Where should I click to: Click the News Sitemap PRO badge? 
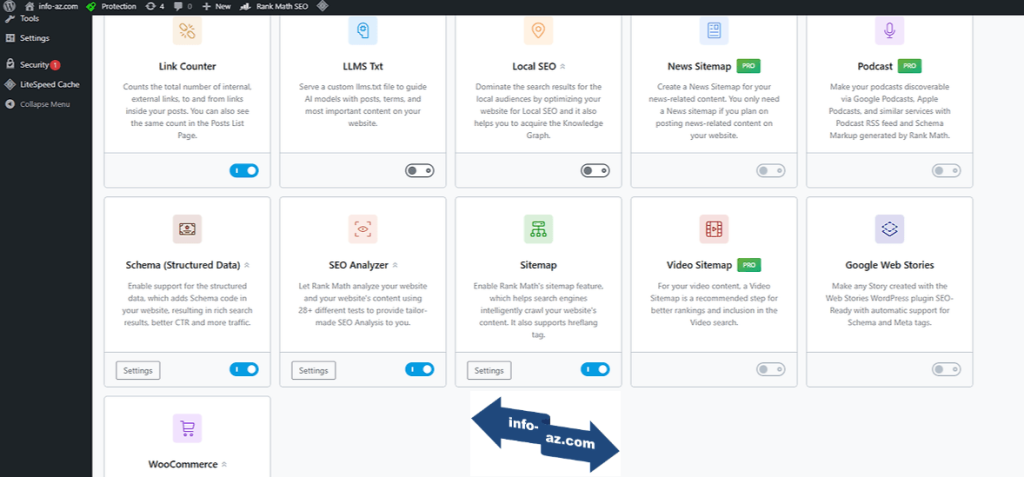(748, 66)
